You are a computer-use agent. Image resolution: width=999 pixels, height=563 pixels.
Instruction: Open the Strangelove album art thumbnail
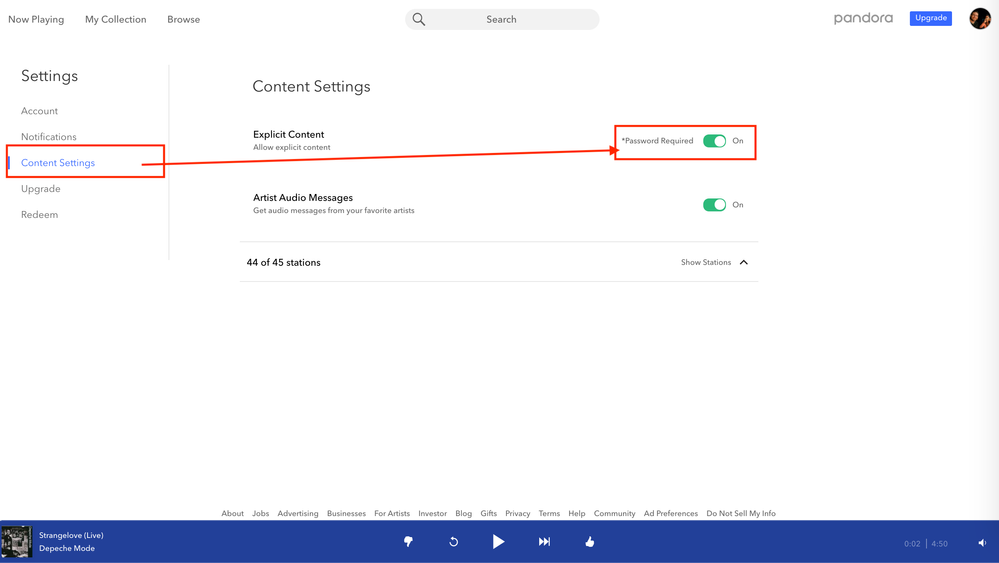coord(16,542)
